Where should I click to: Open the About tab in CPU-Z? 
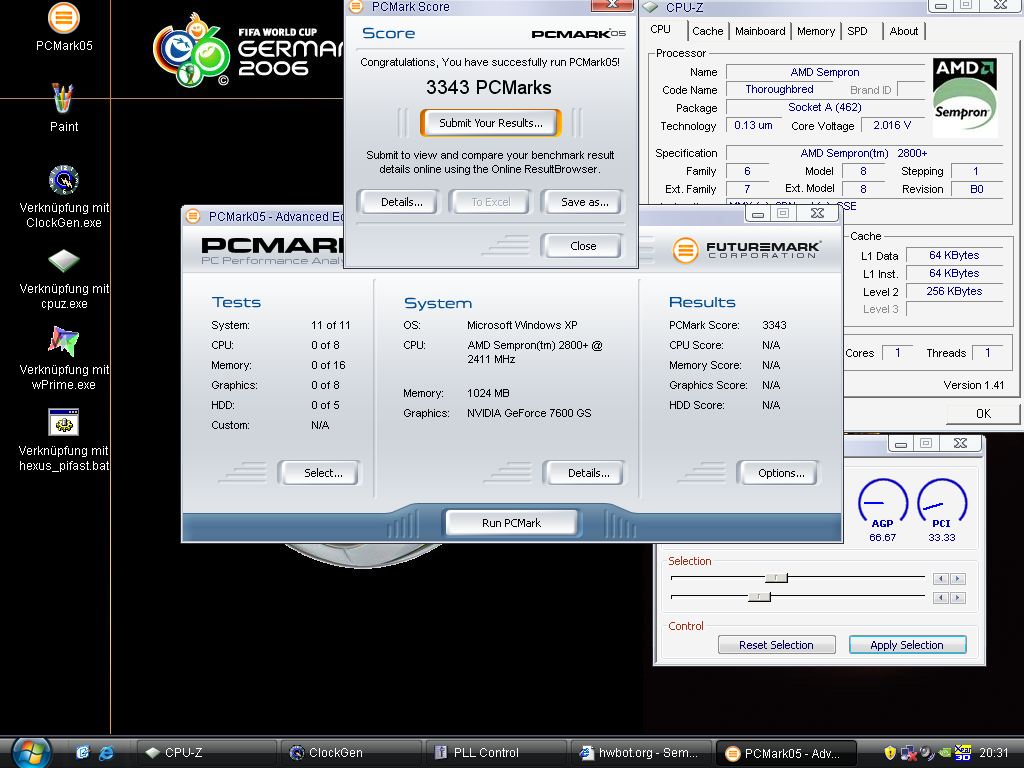point(904,31)
